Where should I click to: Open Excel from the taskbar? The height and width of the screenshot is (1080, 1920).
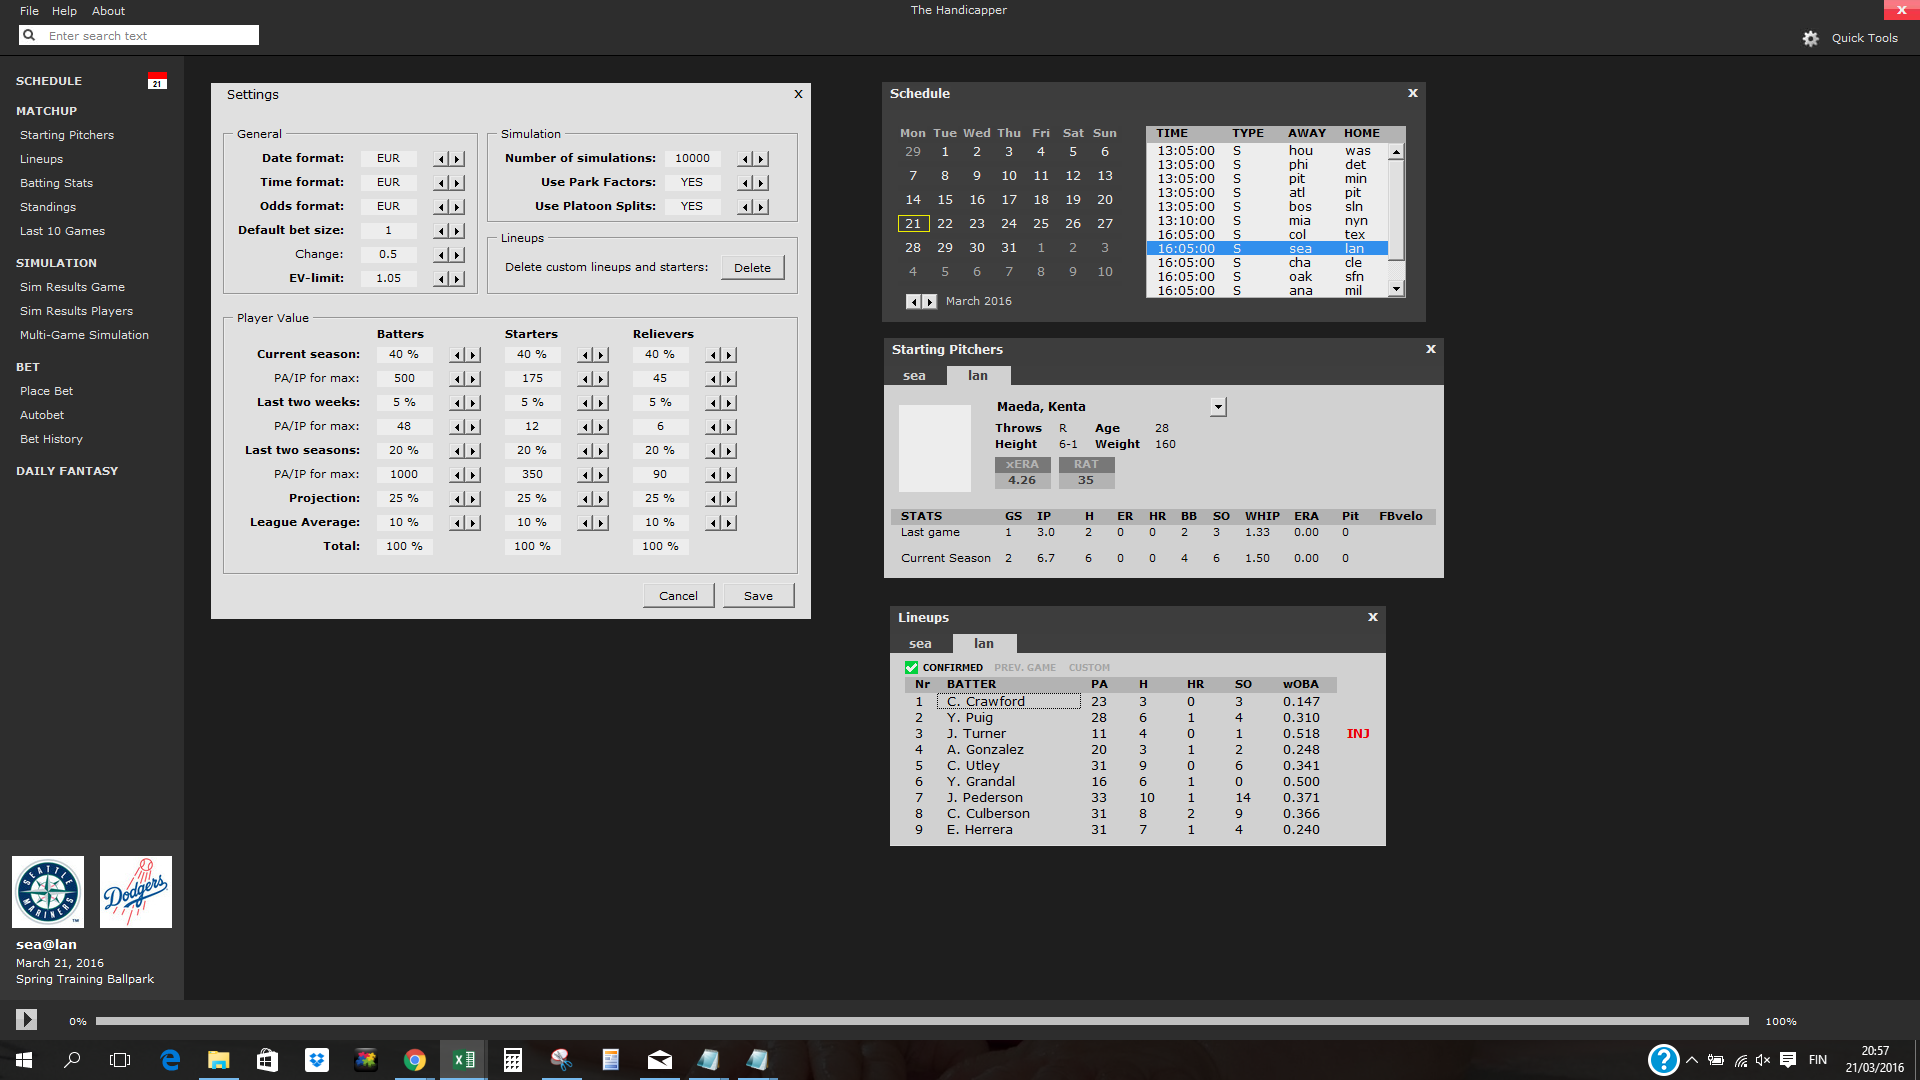(463, 1060)
